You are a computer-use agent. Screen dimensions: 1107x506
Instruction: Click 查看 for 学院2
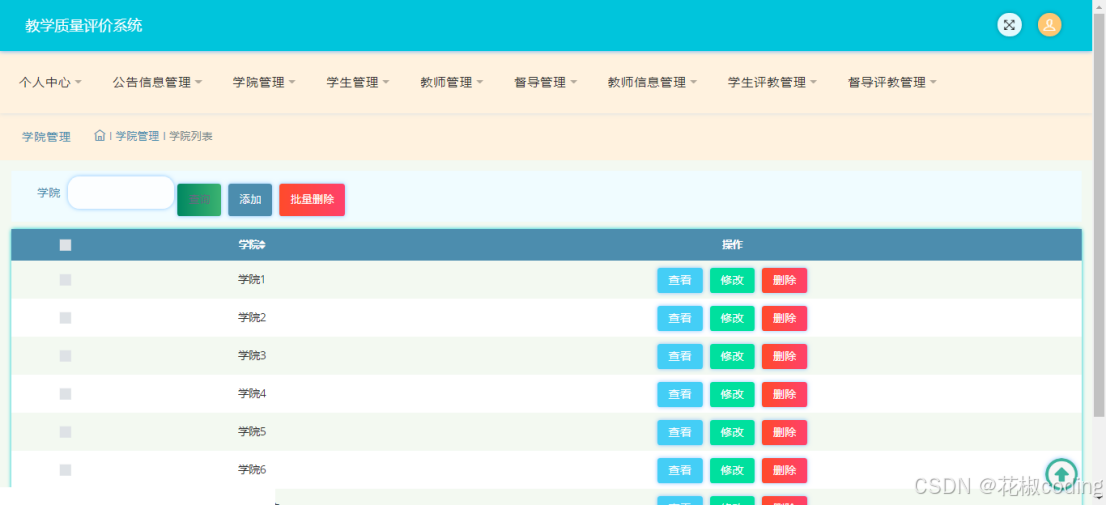tap(680, 318)
